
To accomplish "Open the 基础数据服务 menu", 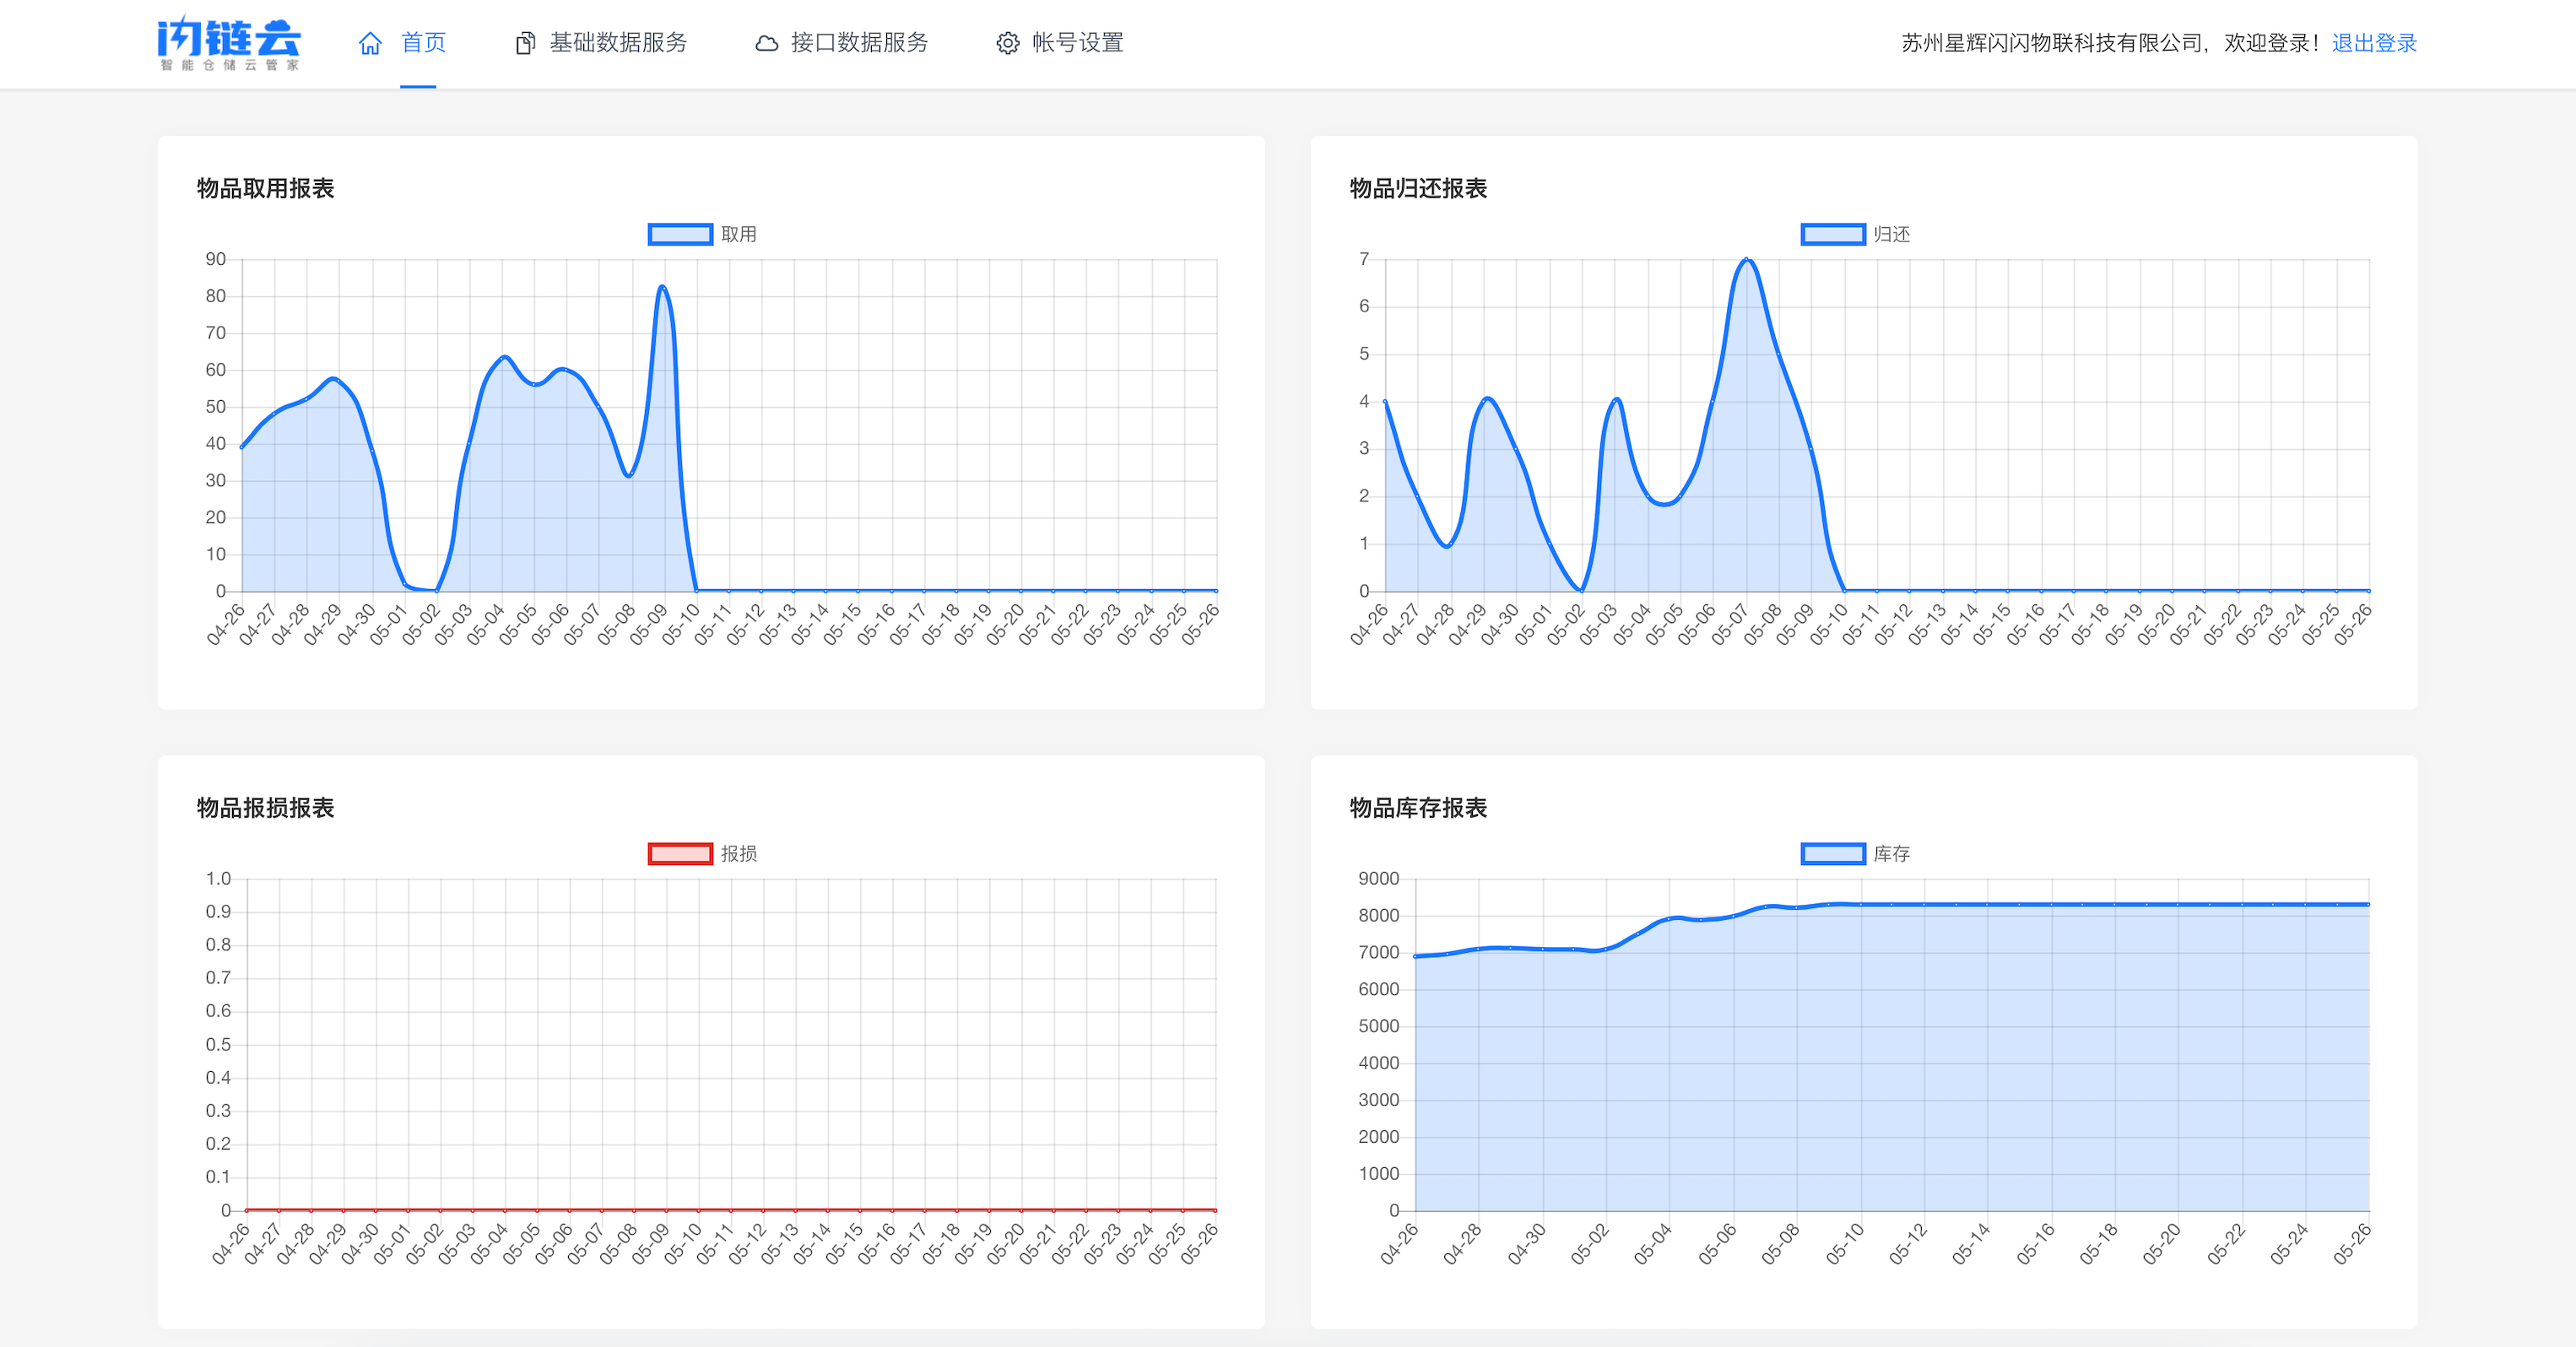I will tap(618, 43).
